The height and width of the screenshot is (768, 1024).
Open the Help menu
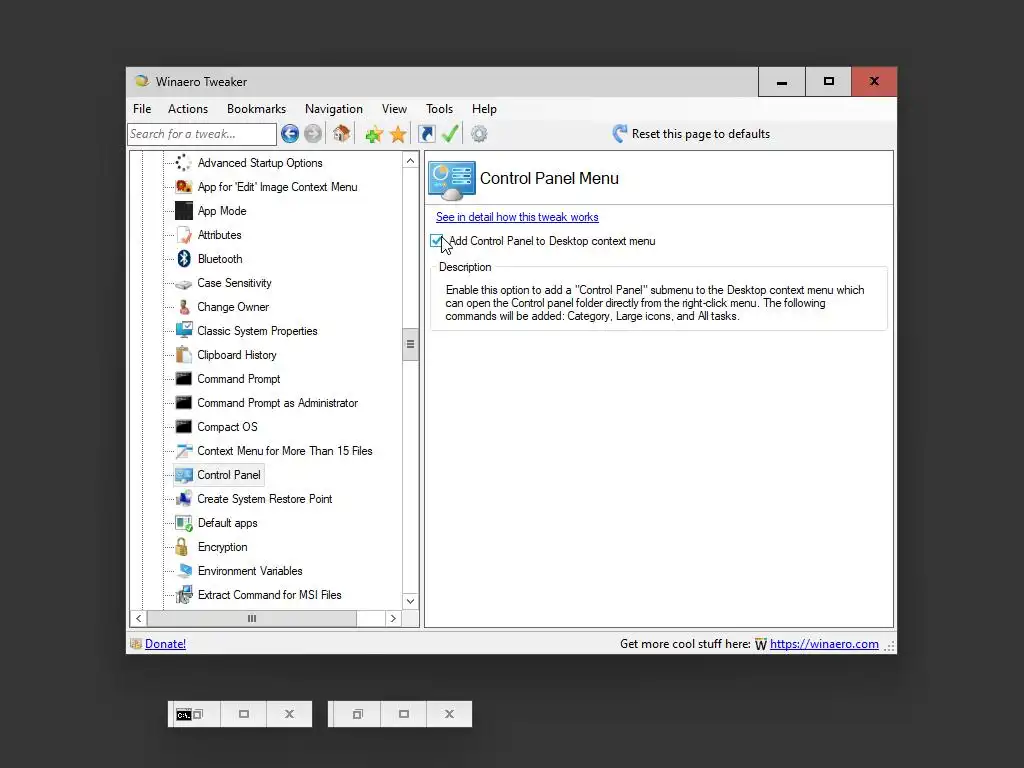click(484, 109)
